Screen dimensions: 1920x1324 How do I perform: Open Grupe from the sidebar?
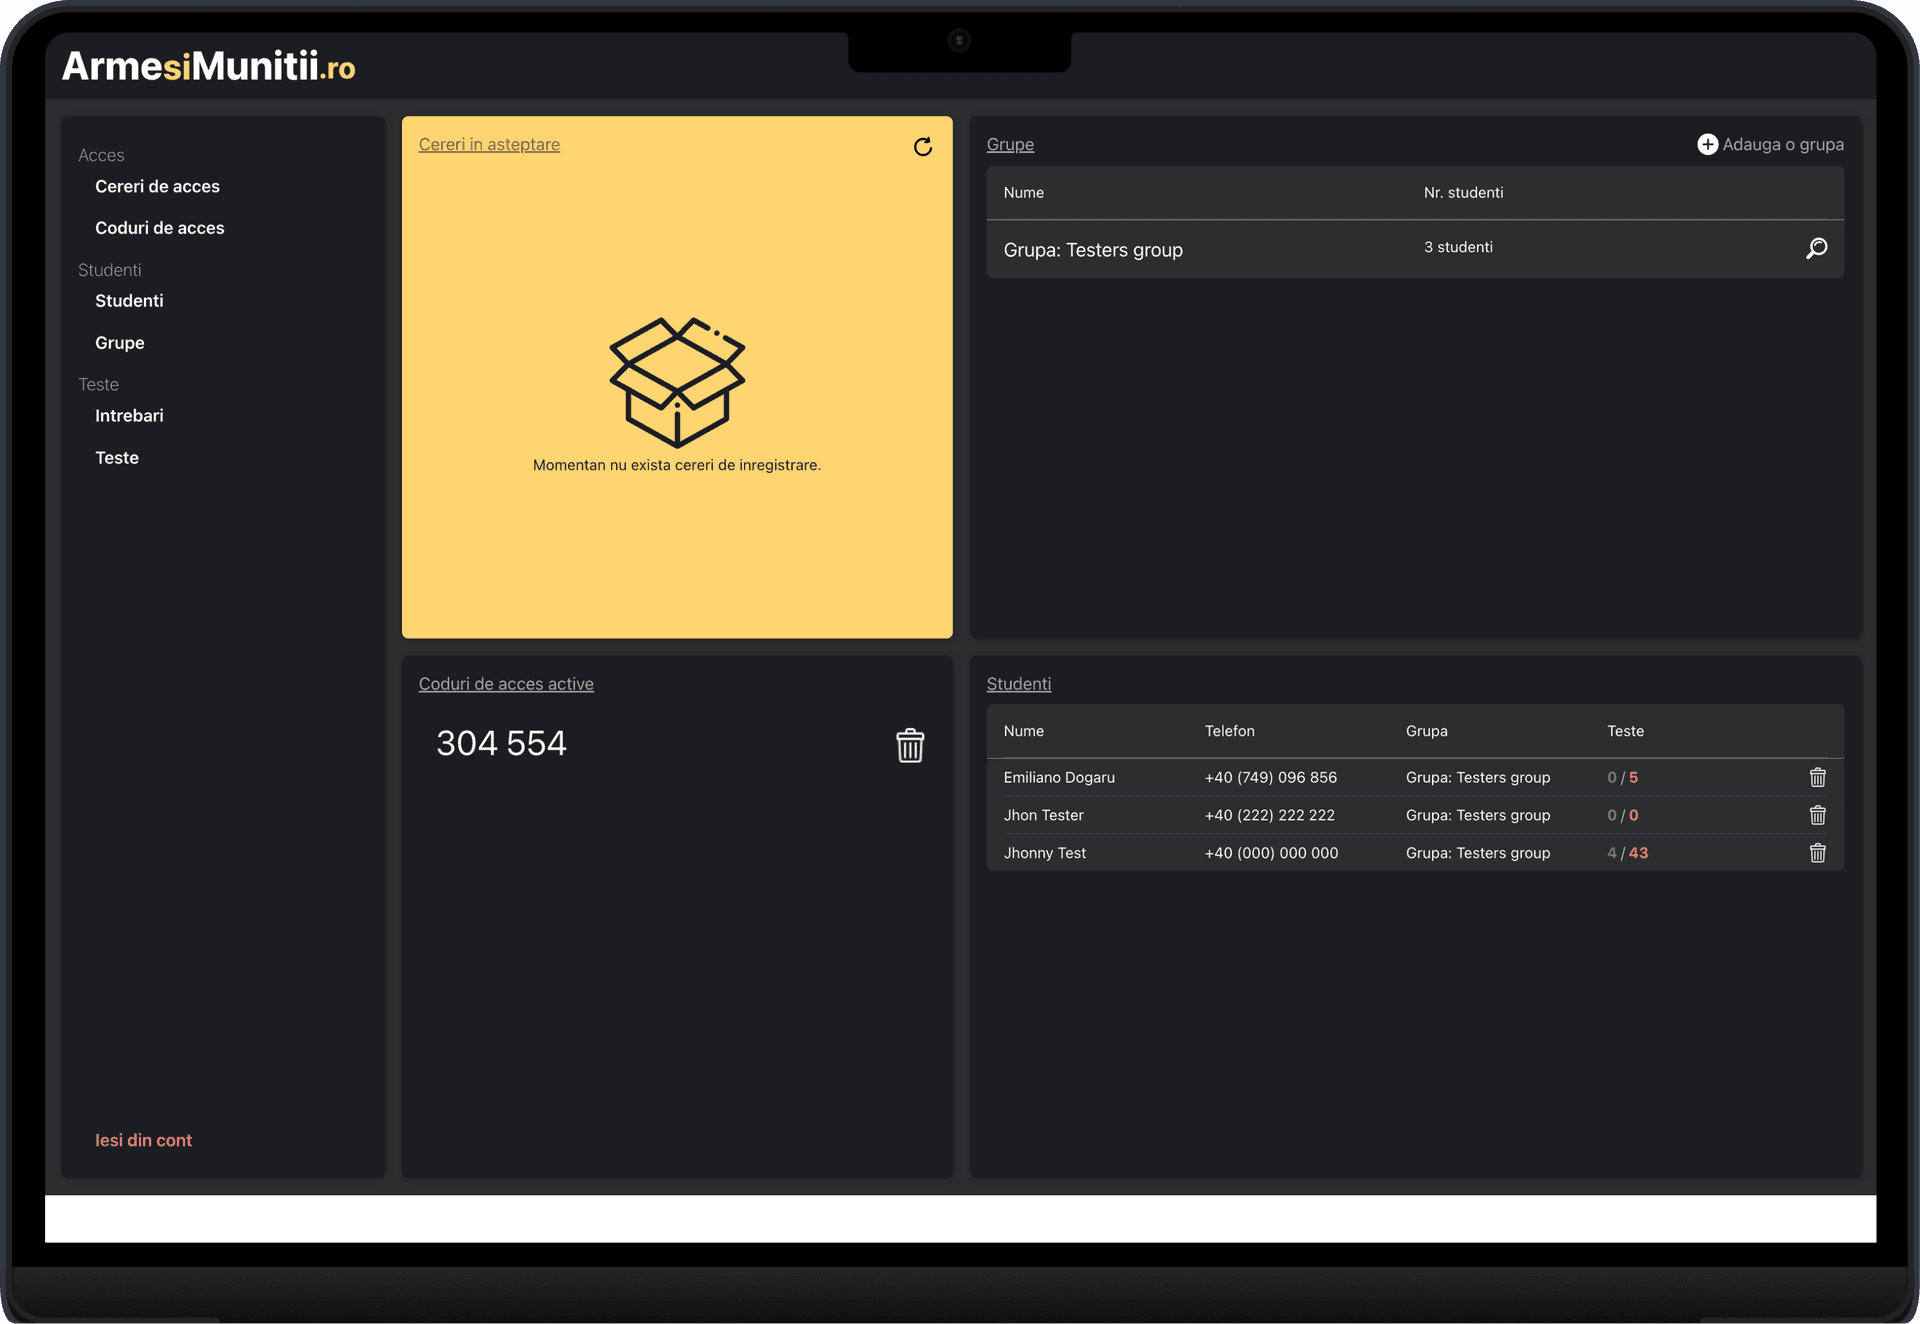tap(119, 343)
